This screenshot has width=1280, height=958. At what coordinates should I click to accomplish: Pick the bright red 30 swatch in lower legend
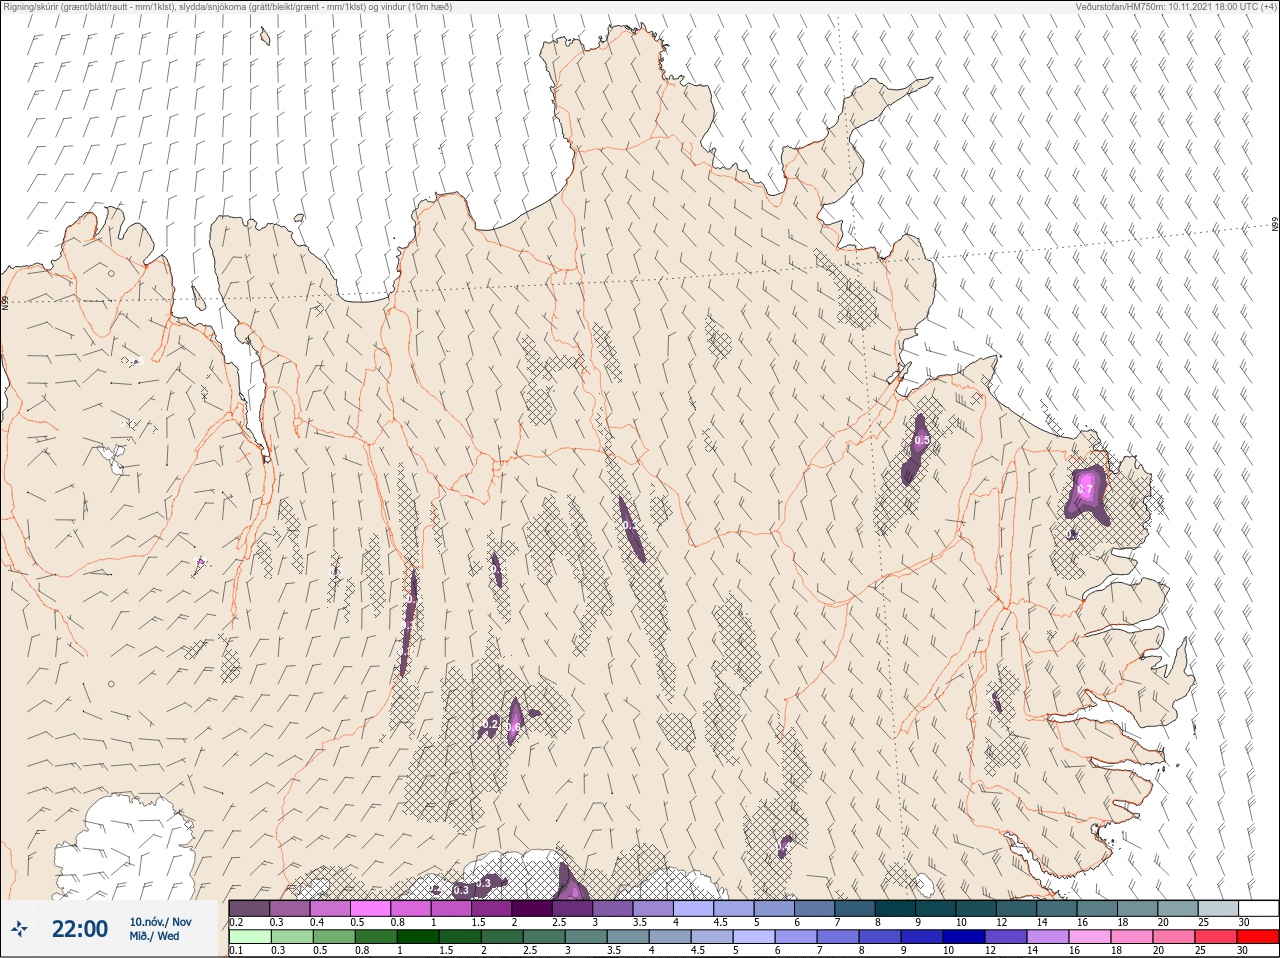(x=1258, y=937)
